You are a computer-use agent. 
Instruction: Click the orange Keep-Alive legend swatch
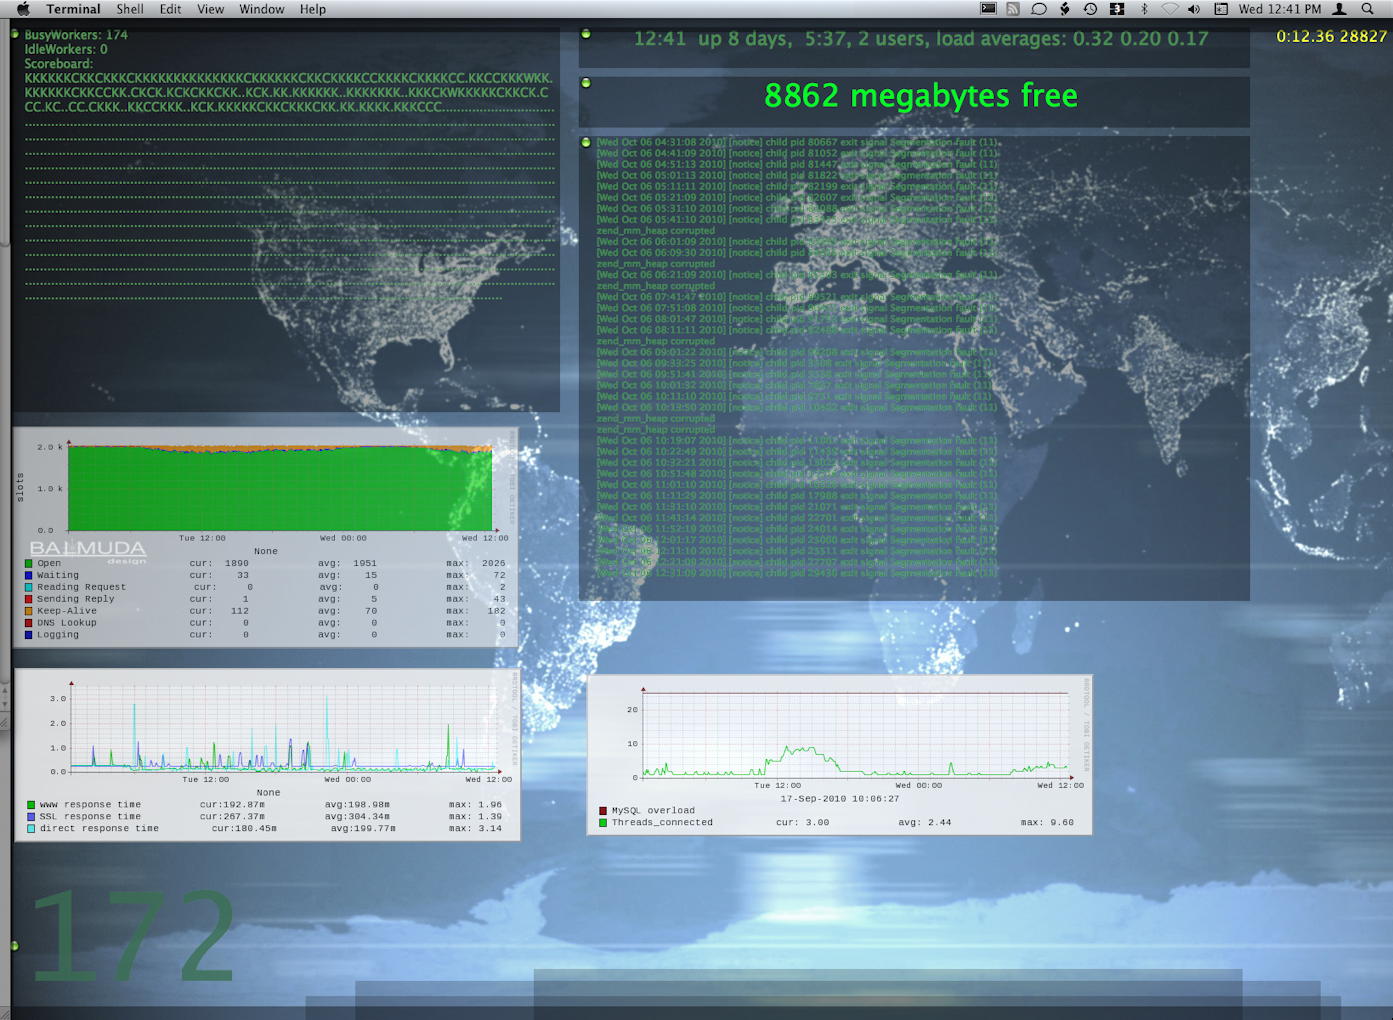pyautogui.click(x=29, y=611)
